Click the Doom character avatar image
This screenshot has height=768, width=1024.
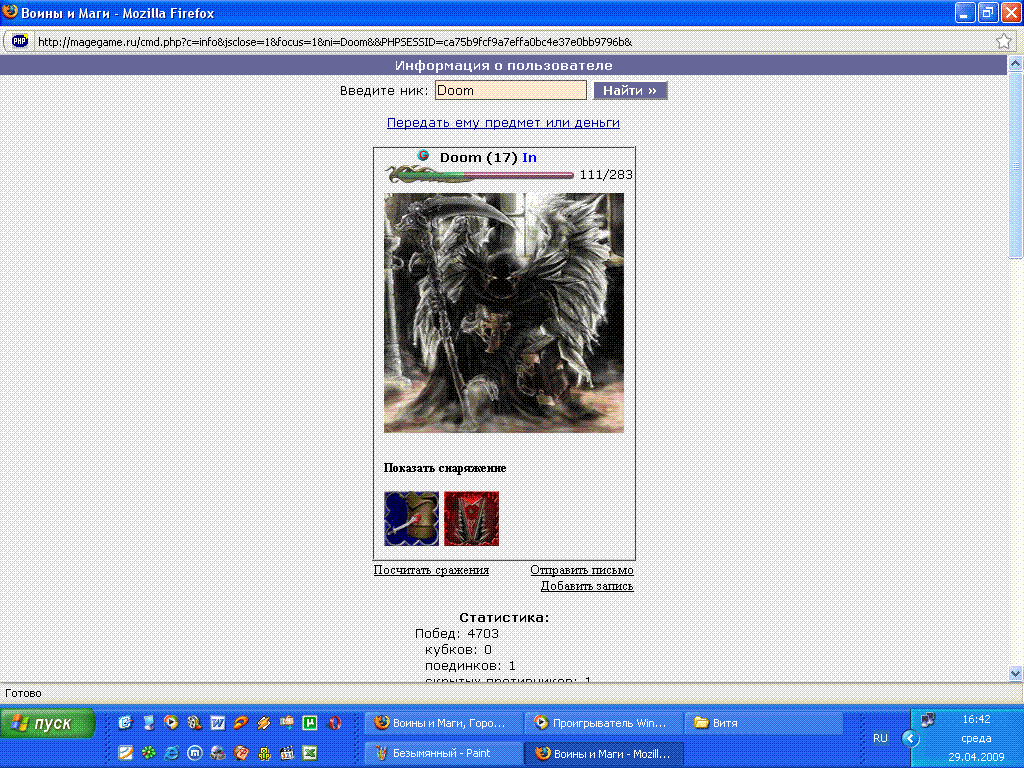[x=504, y=313]
